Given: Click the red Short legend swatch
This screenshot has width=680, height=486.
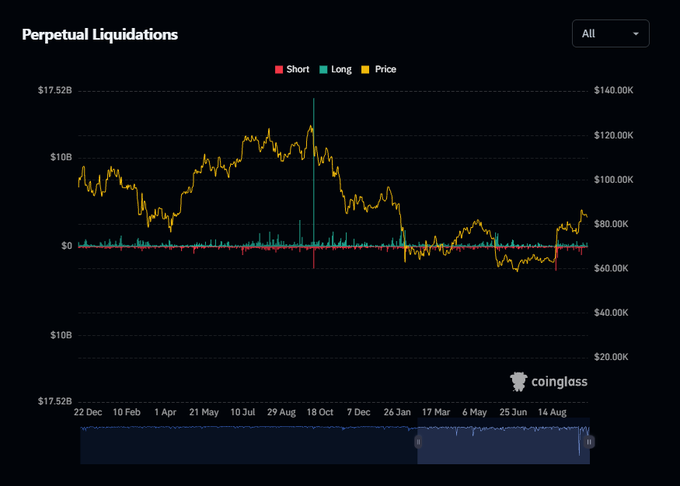Looking at the screenshot, I should [x=279, y=69].
